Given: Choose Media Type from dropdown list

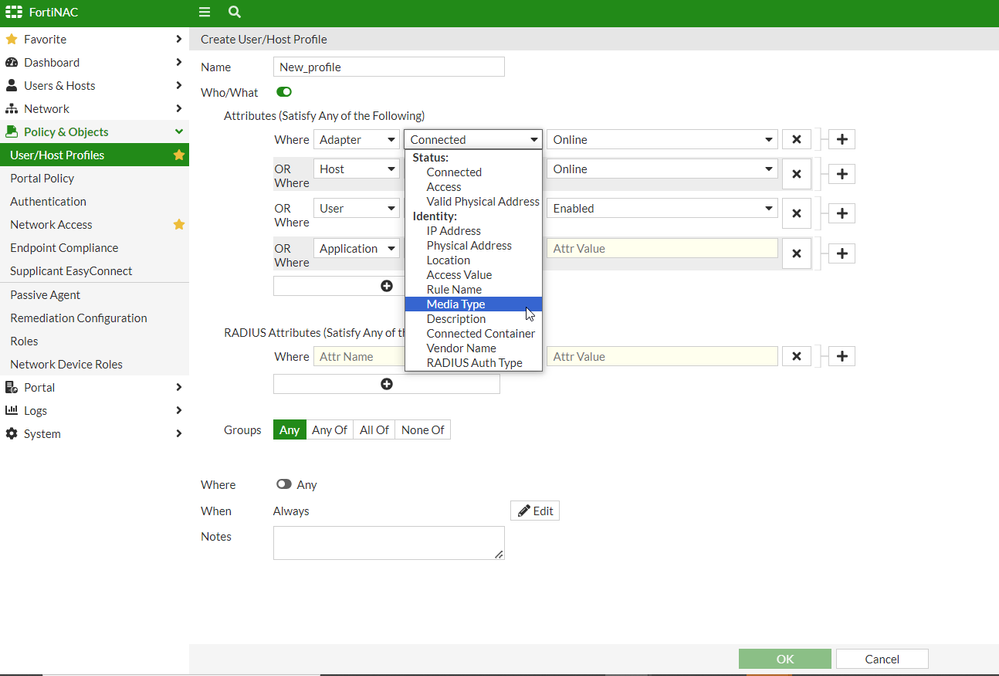Looking at the screenshot, I should click(456, 304).
